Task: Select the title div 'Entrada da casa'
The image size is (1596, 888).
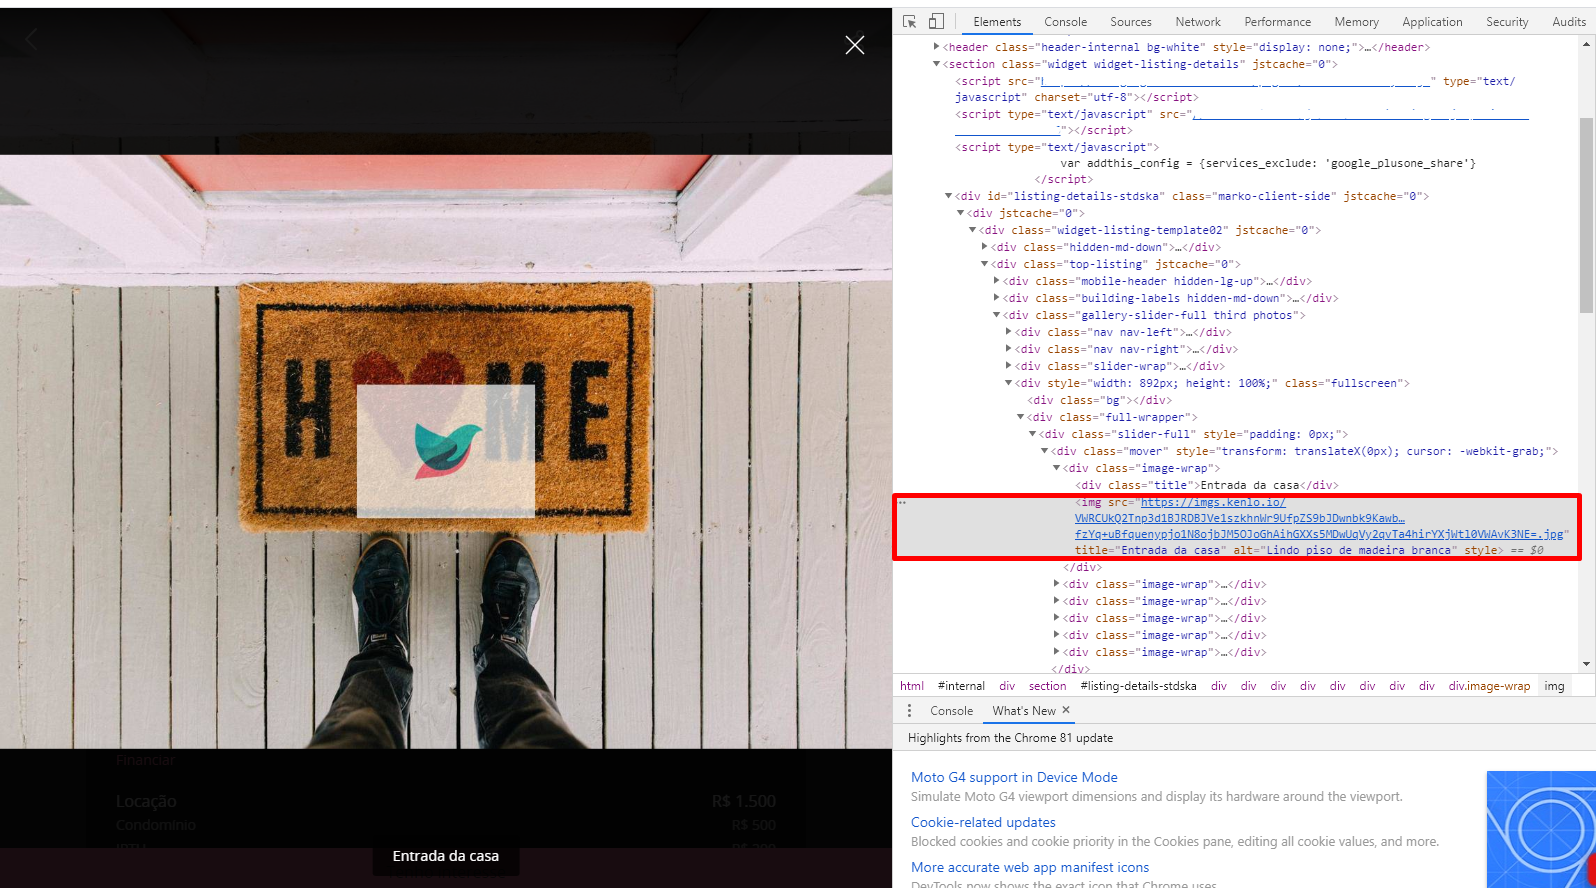Action: click(1206, 485)
